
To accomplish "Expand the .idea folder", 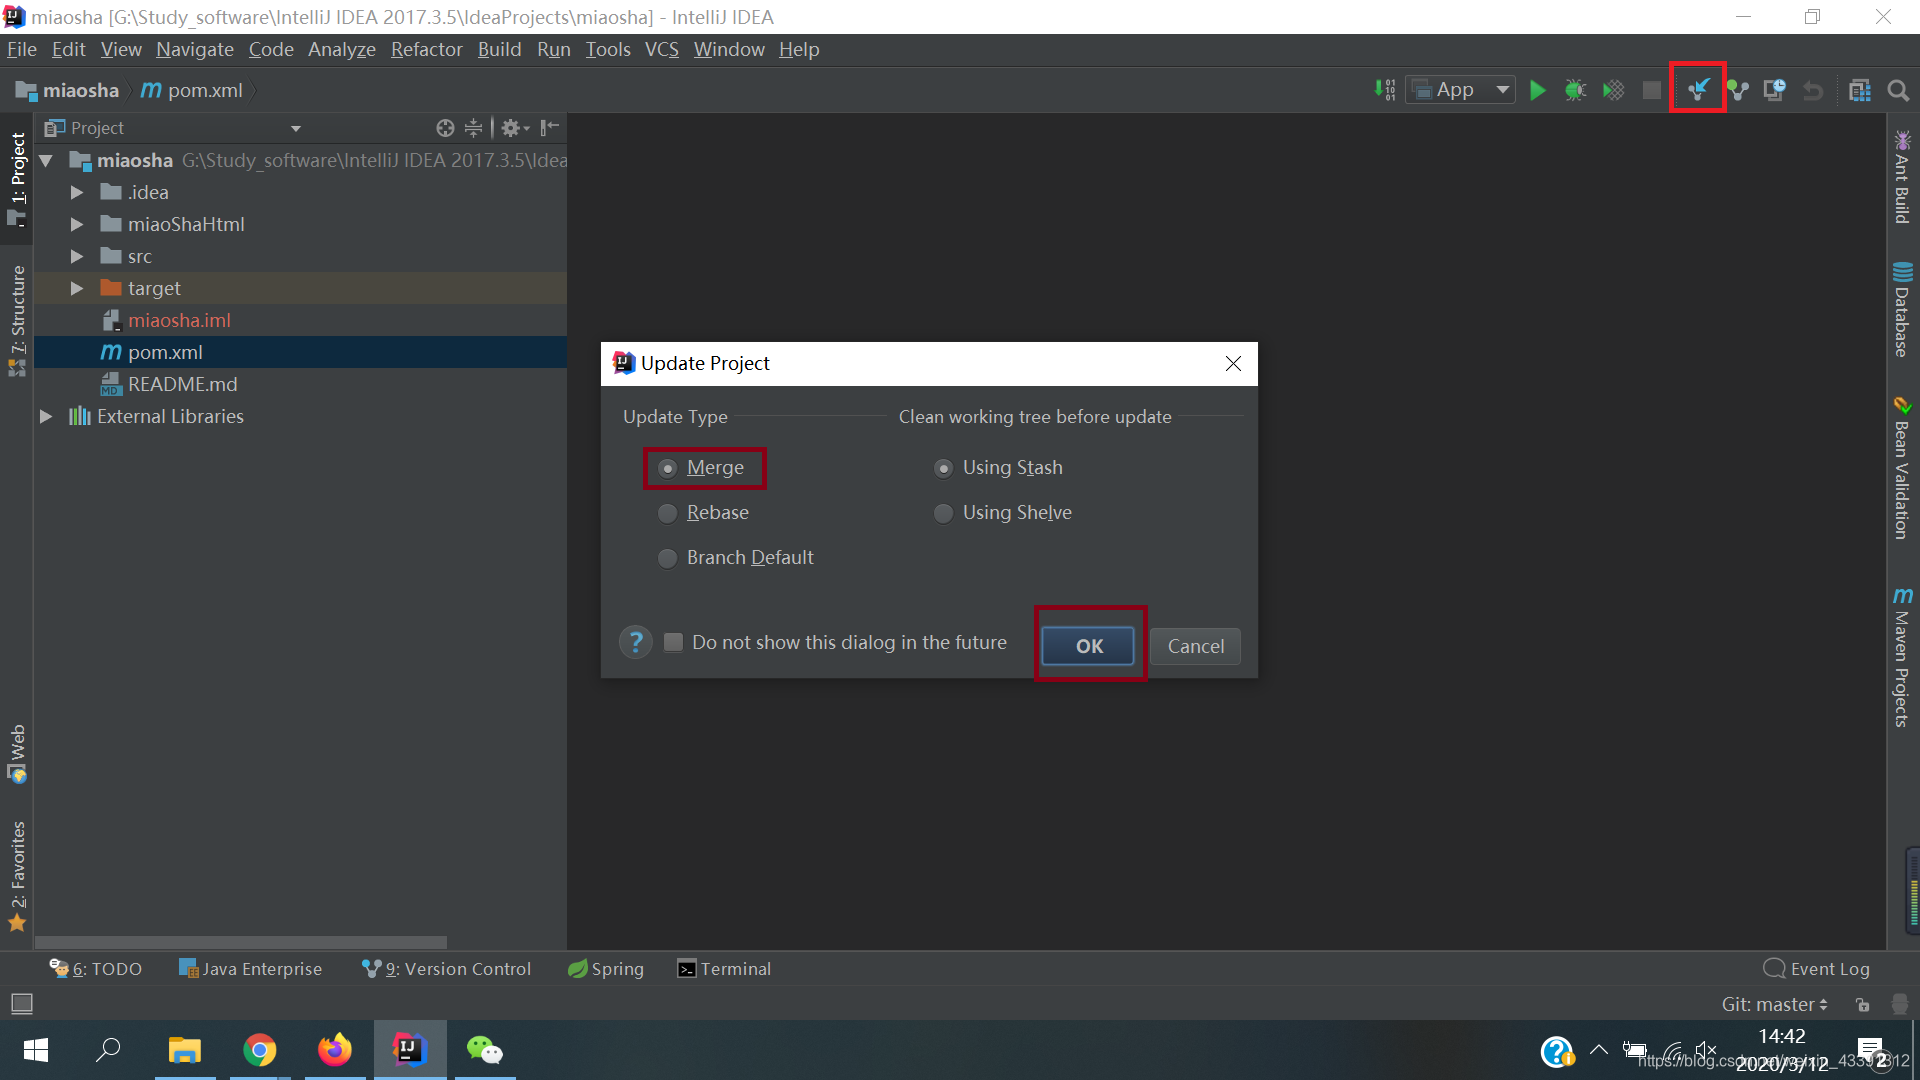I will coord(77,192).
